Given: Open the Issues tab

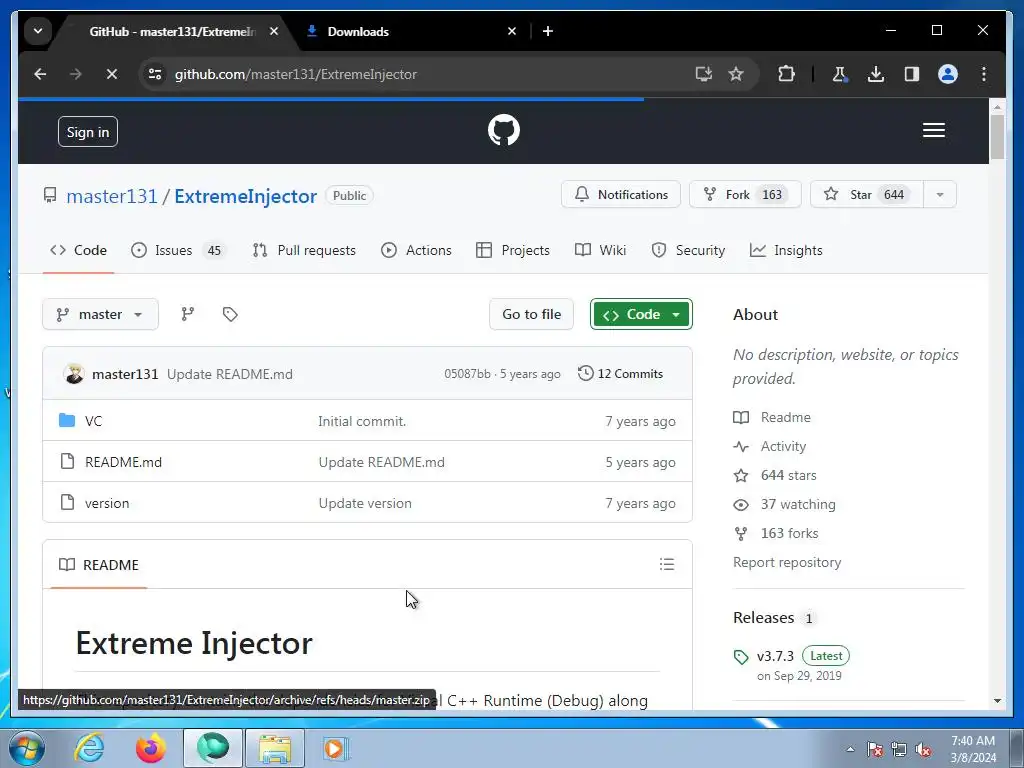Looking at the screenshot, I should pos(178,250).
